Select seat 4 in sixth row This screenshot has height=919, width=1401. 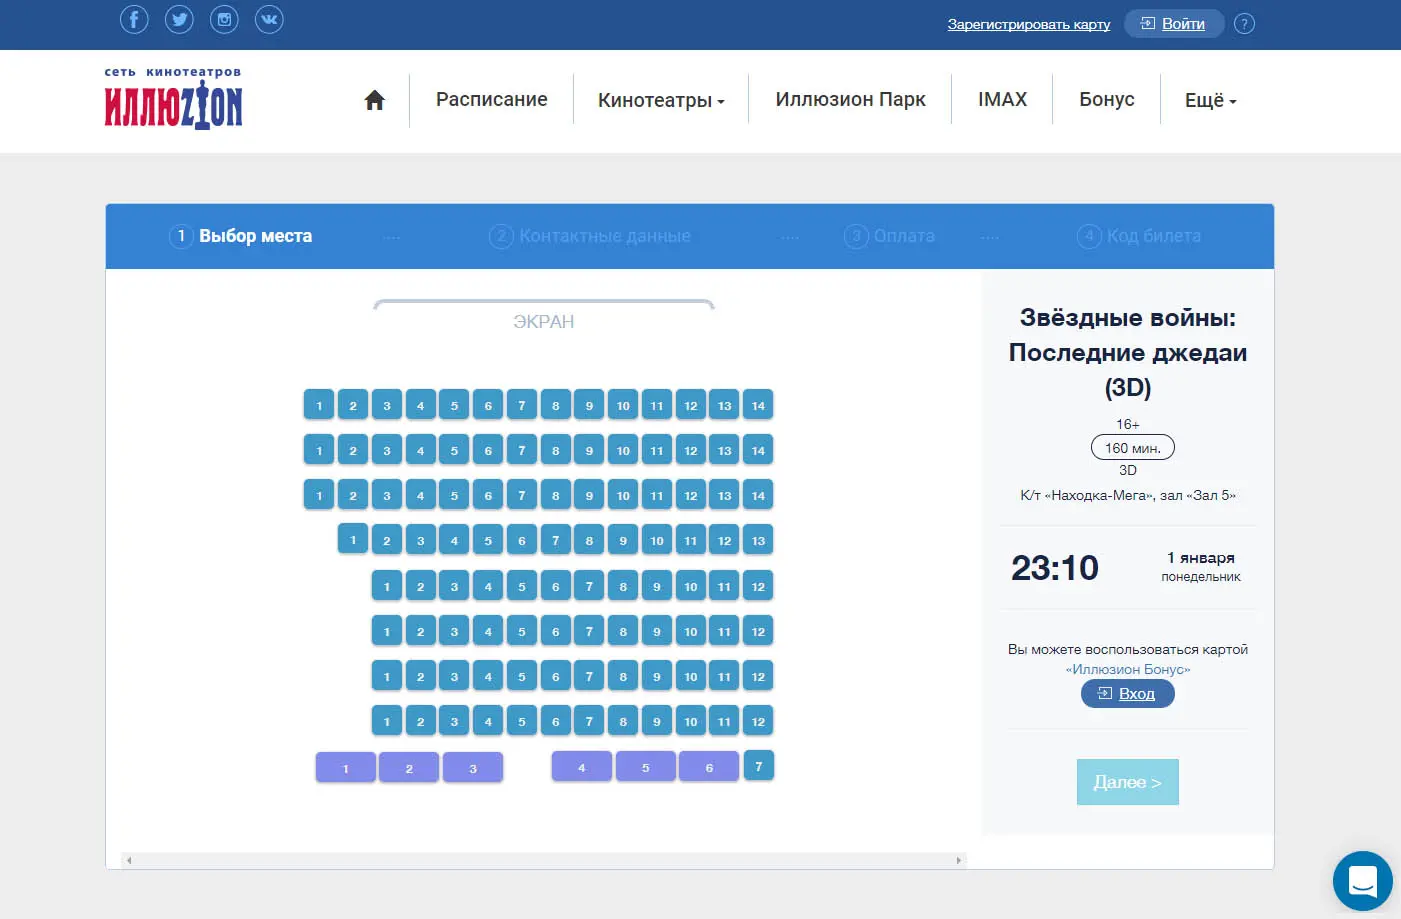(488, 631)
